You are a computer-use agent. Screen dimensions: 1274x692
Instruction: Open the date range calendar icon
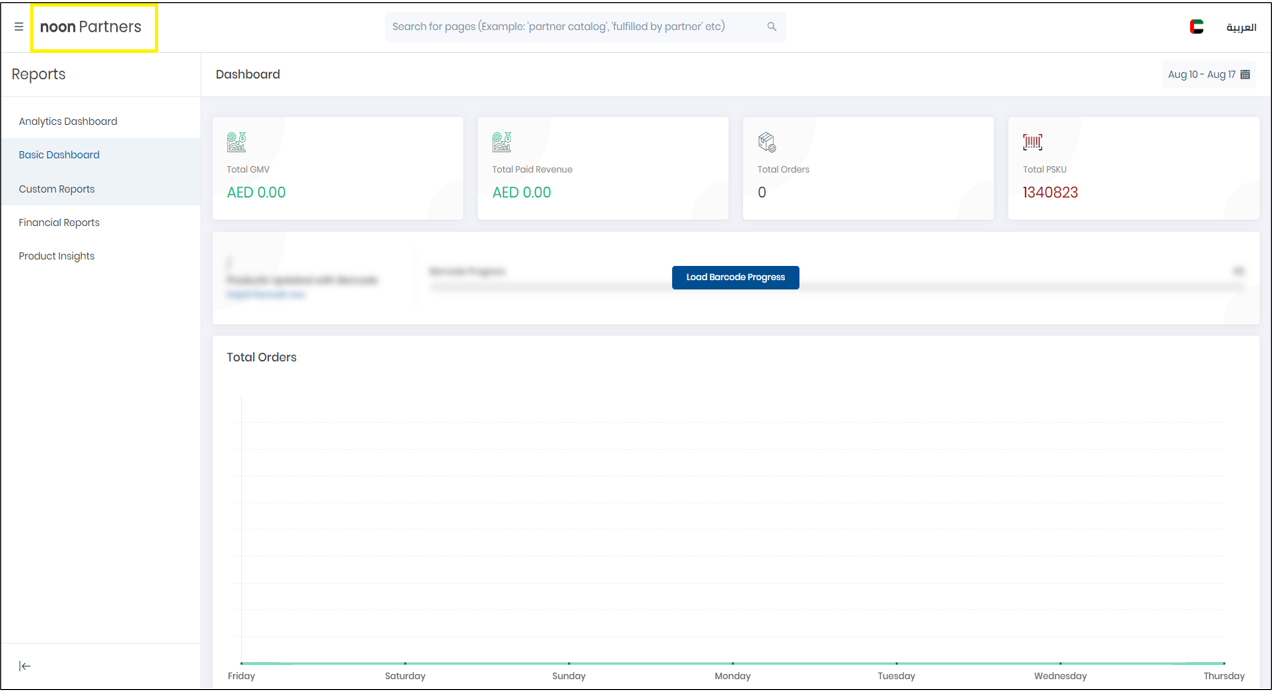coord(1245,75)
